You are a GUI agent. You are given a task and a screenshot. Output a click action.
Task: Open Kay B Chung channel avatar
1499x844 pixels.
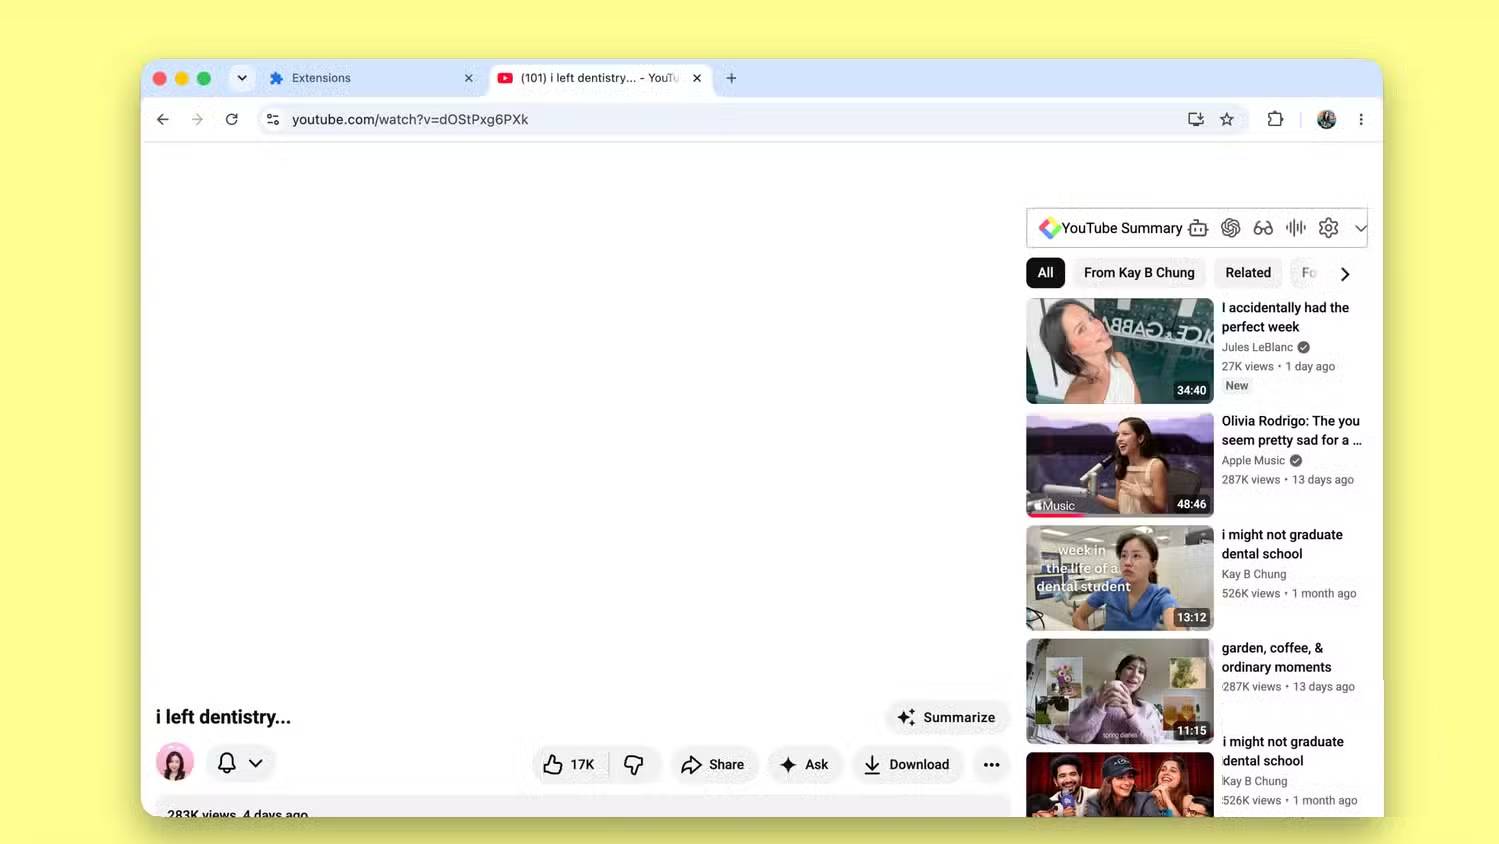pos(175,762)
